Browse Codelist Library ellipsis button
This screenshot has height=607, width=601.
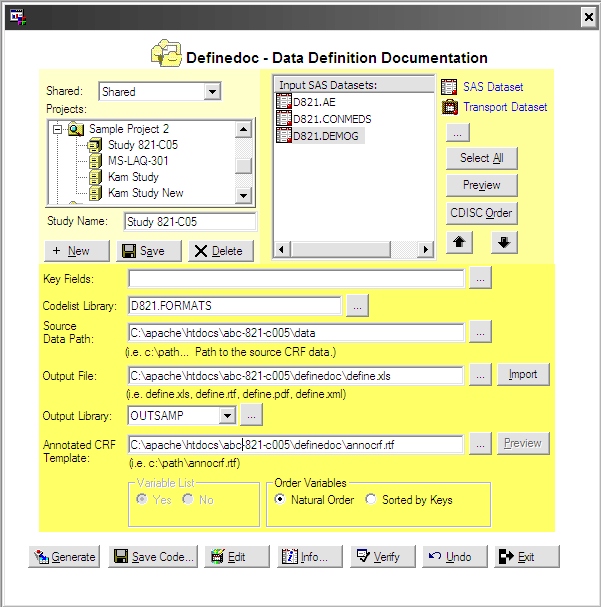click(357, 306)
